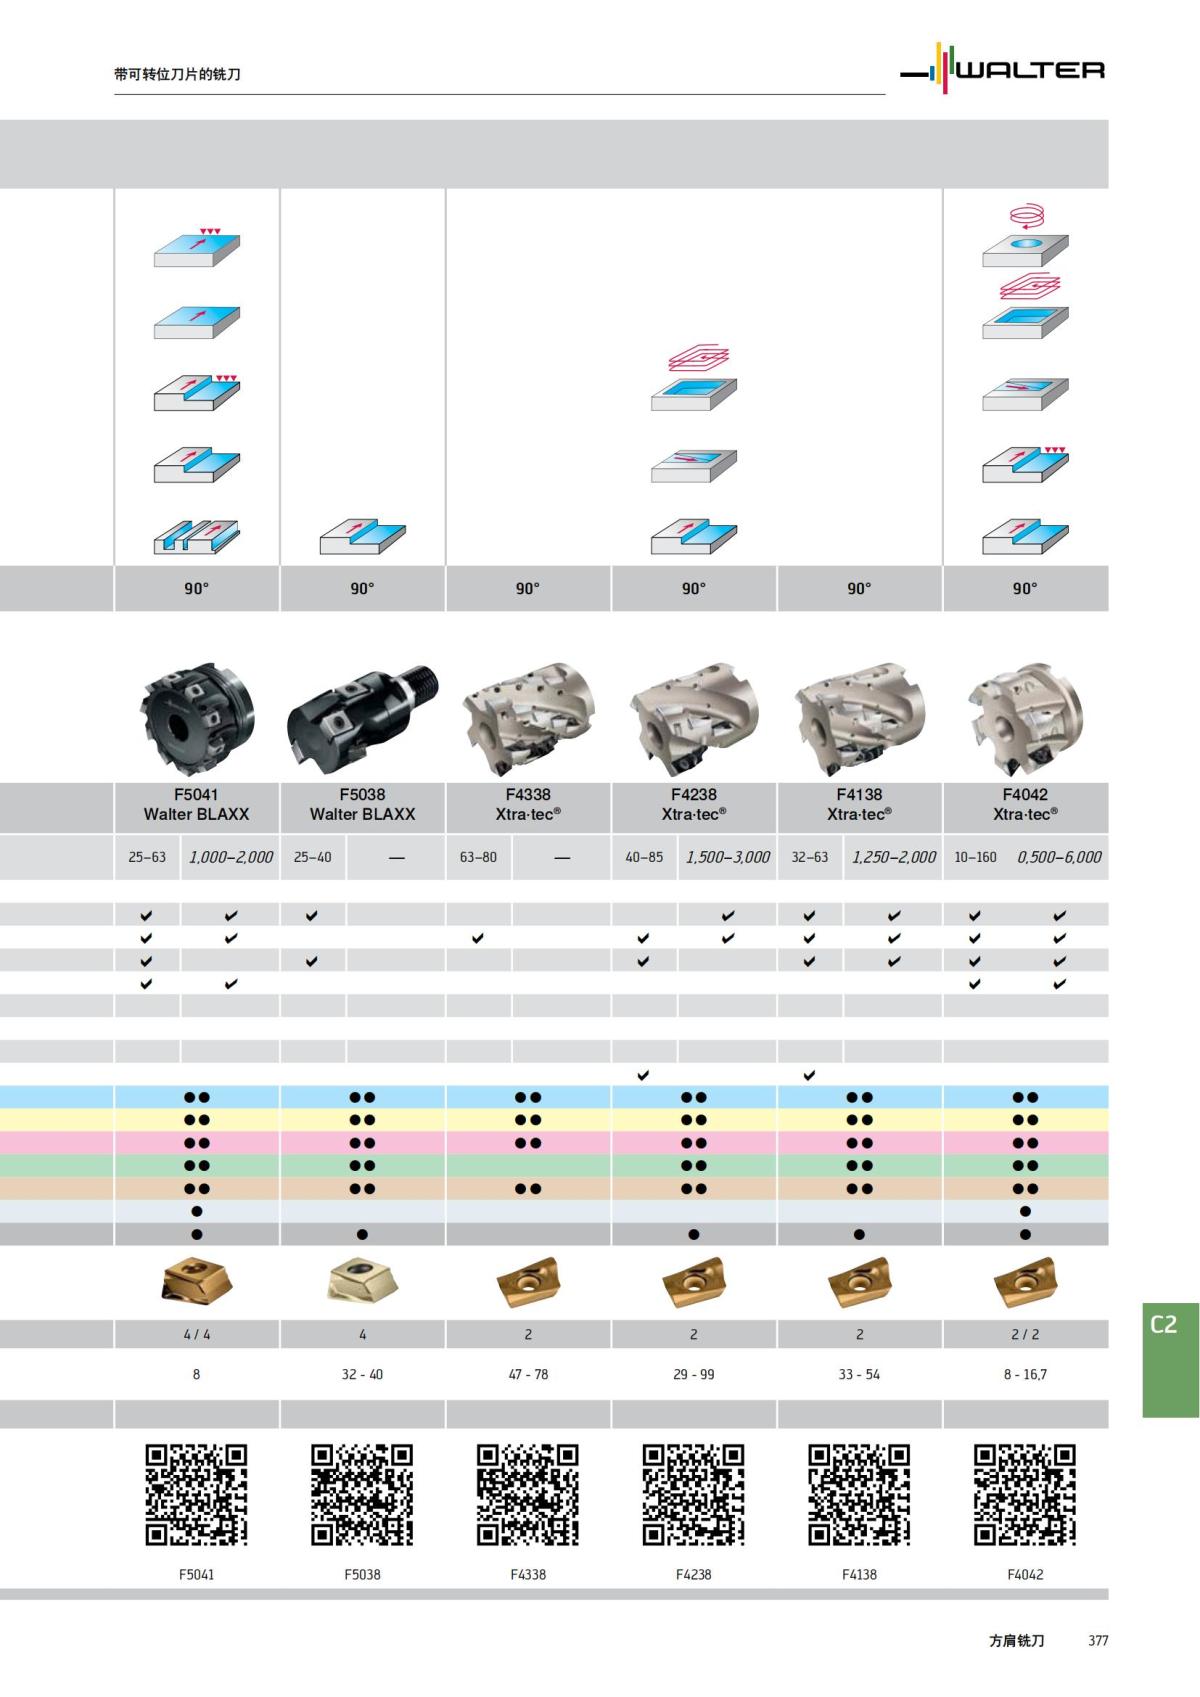
Task: Click the inch range '1,500–3,000'
Action: [x=728, y=857]
